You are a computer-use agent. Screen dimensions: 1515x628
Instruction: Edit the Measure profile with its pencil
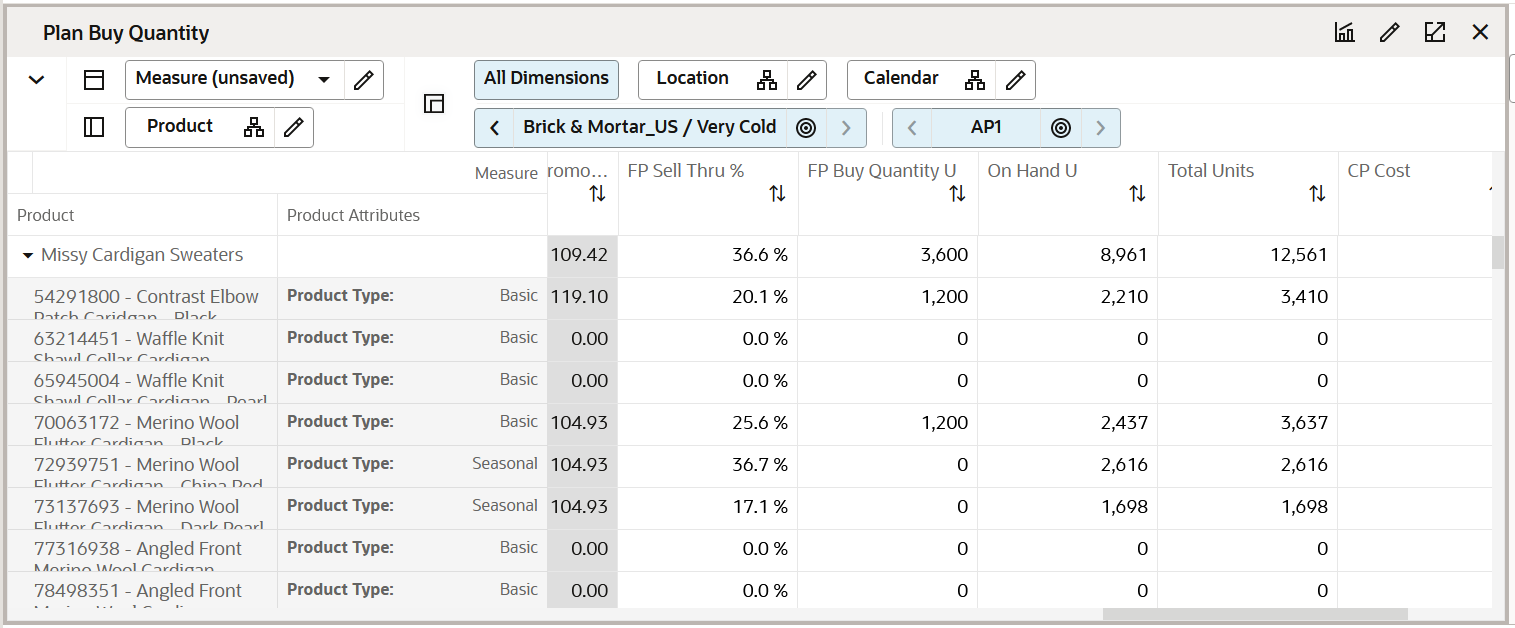tap(364, 80)
